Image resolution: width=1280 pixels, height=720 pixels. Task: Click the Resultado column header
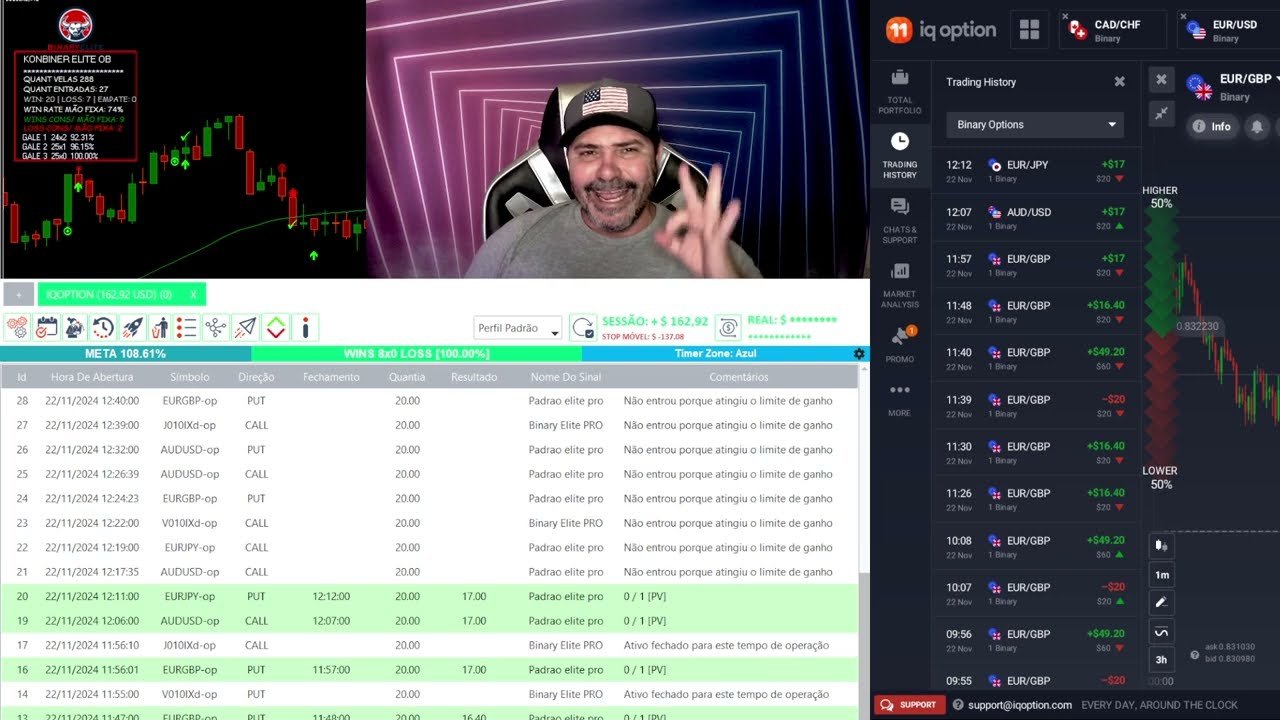[474, 377]
